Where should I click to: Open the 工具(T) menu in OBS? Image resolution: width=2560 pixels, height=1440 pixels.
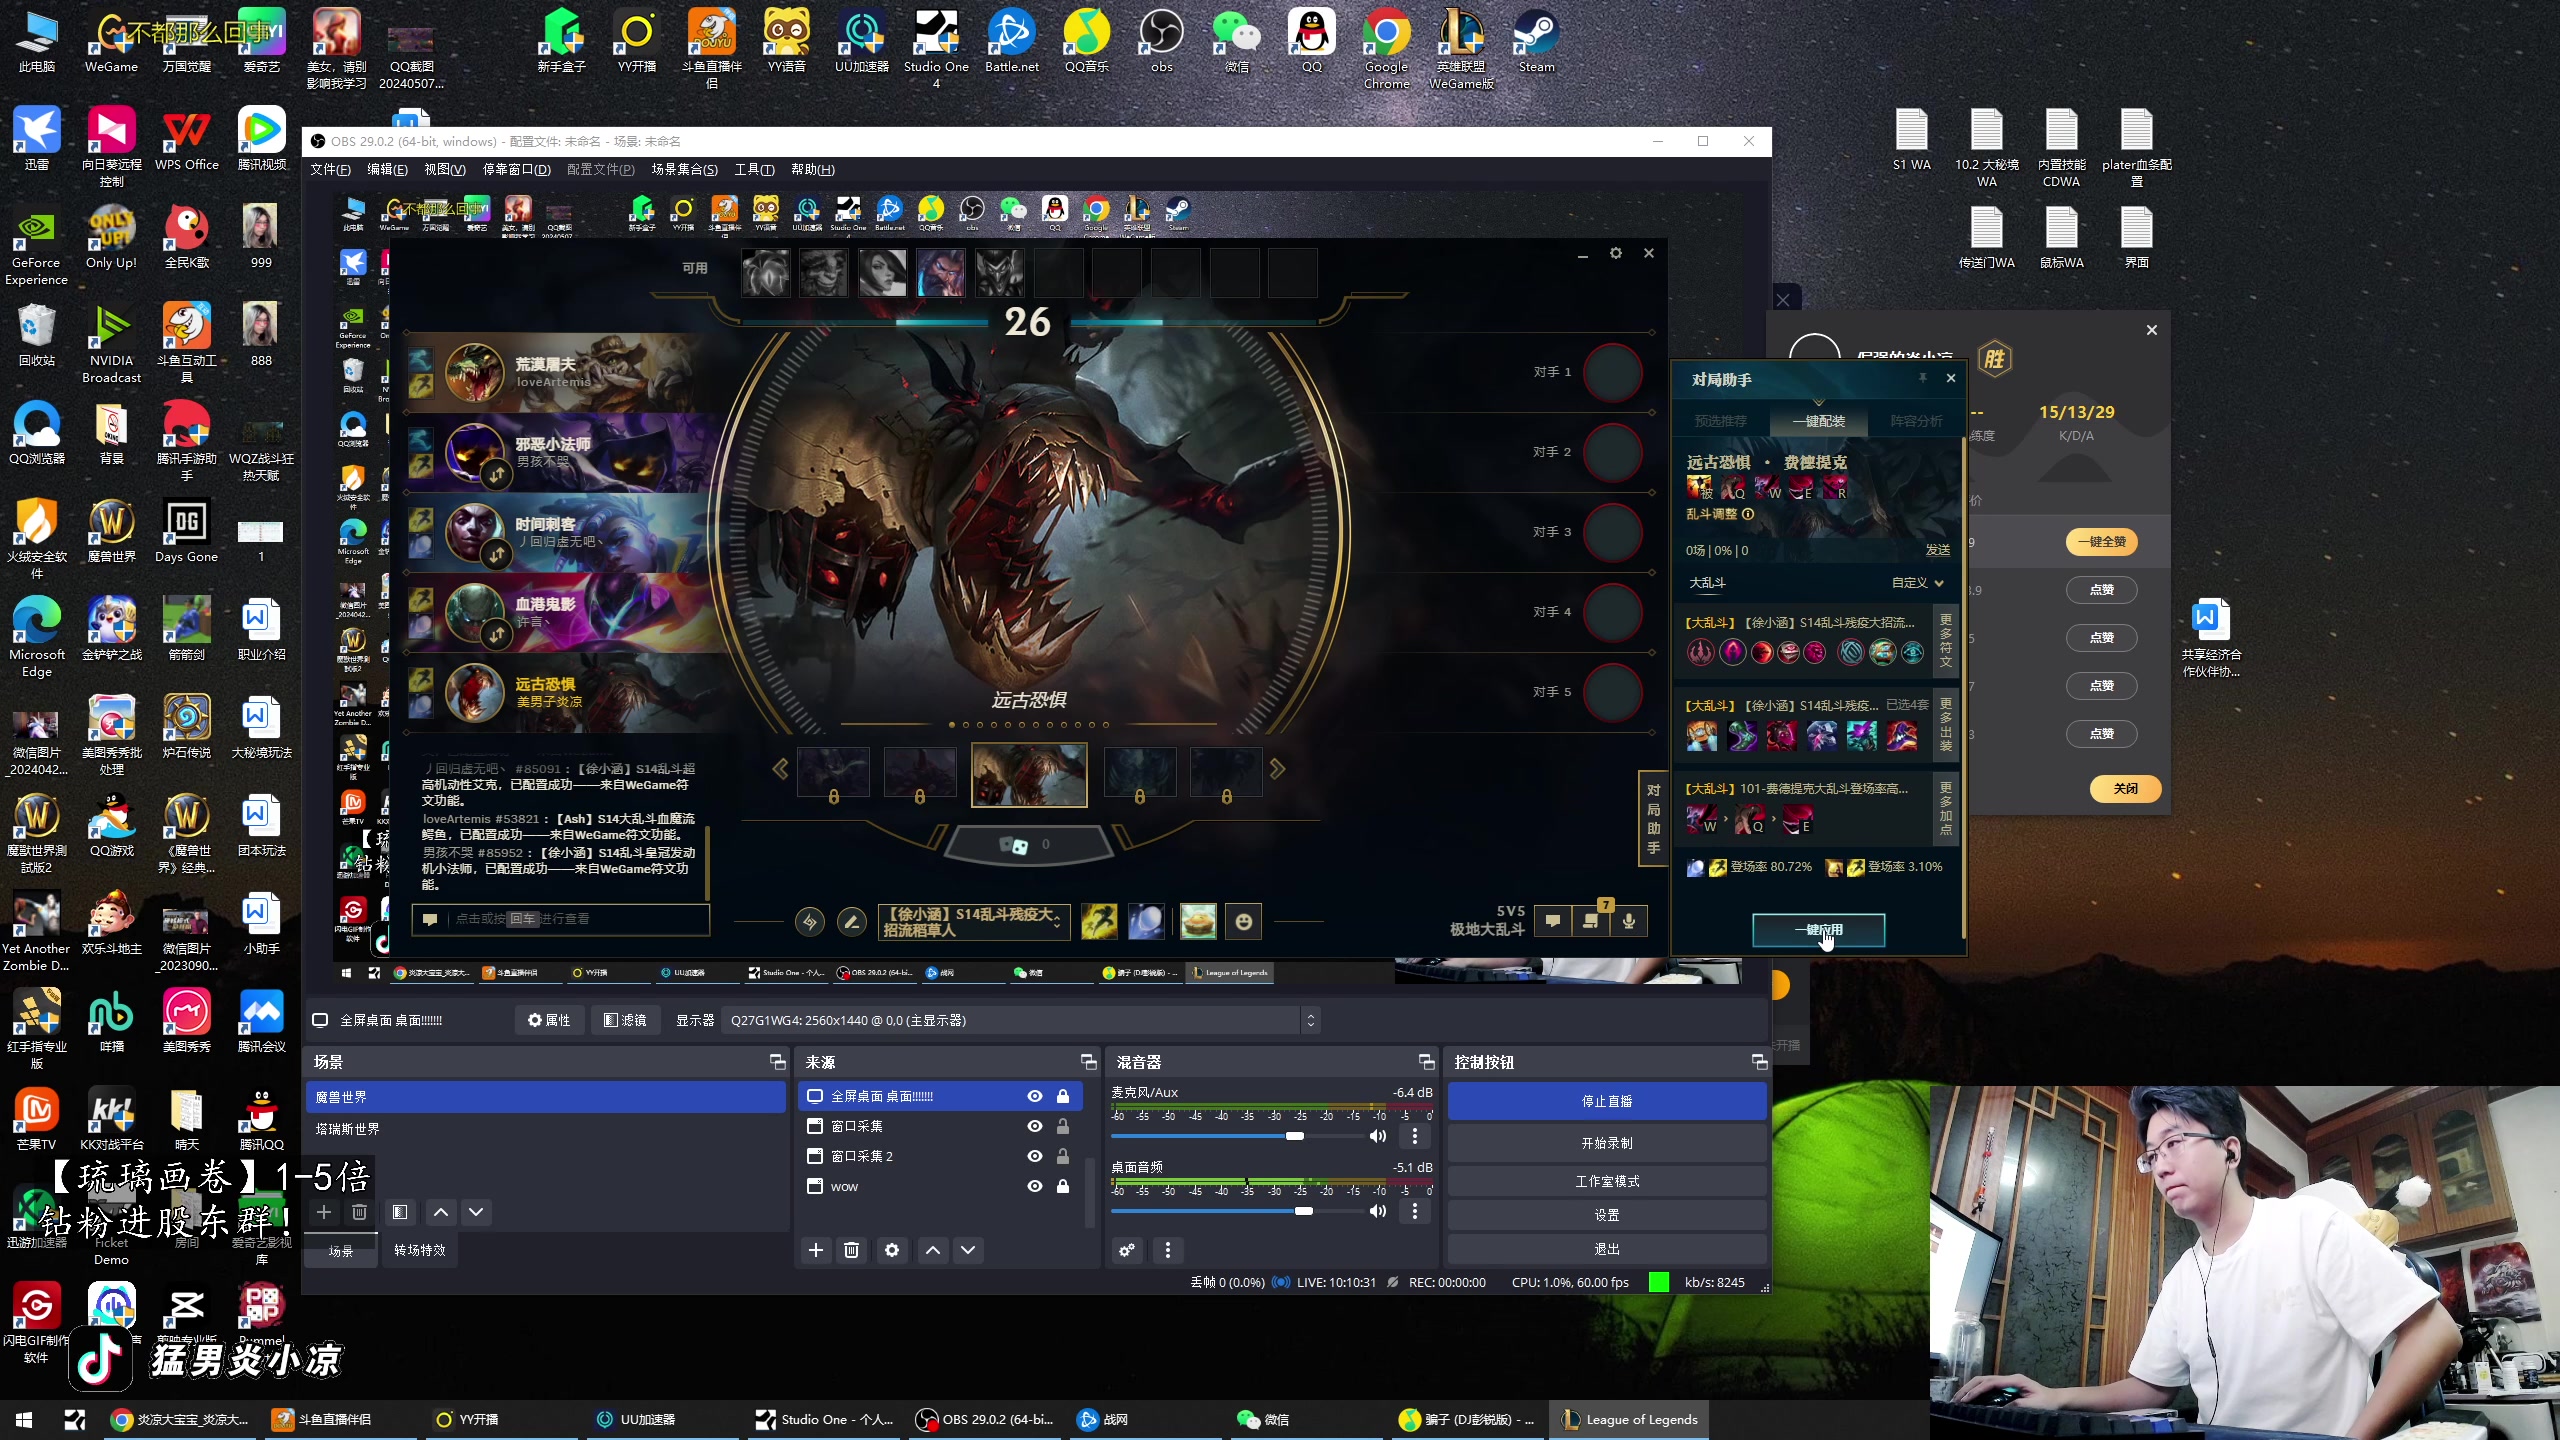tap(754, 170)
